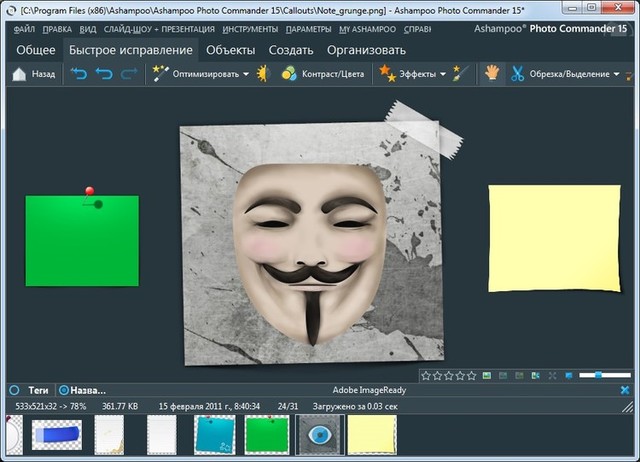Viewport: 640px width, 462px height.
Task: Switch to the Организовать tab
Action: [x=366, y=50]
